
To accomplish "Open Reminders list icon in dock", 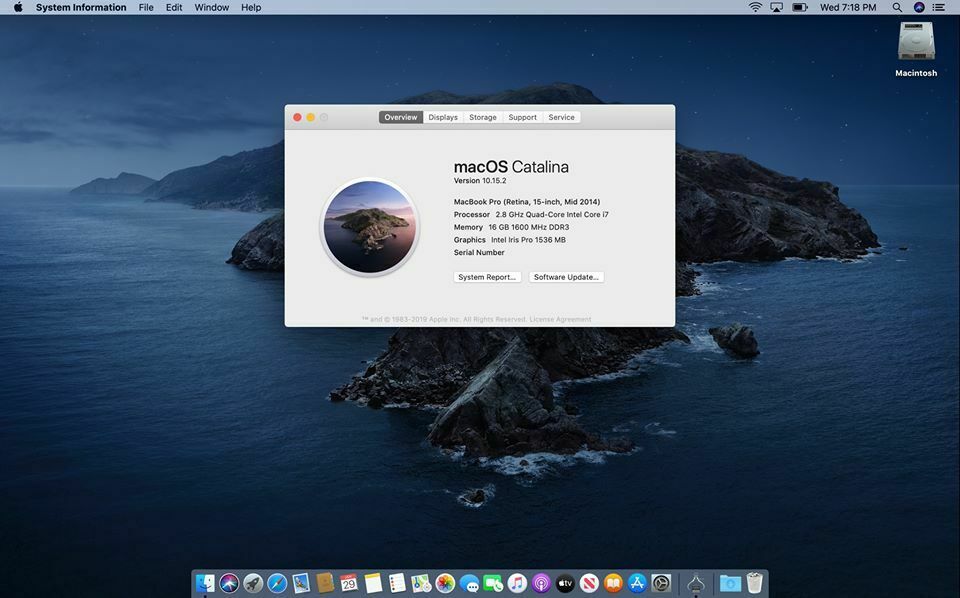I will 397,583.
